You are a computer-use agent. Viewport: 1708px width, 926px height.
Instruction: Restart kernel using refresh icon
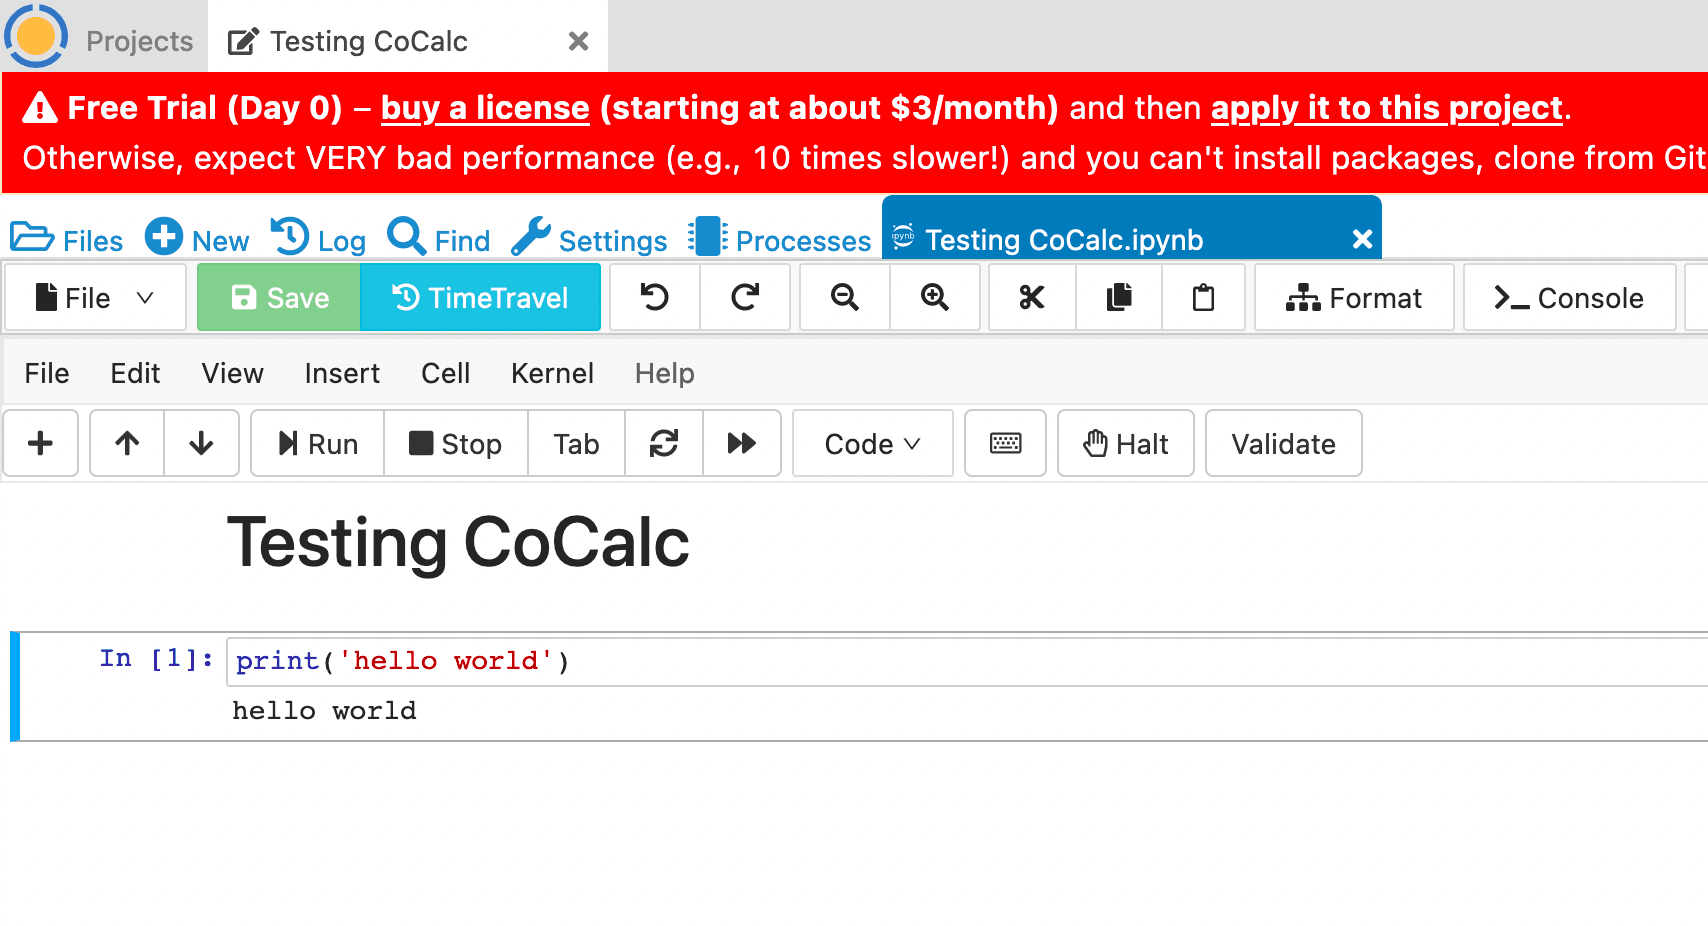664,443
